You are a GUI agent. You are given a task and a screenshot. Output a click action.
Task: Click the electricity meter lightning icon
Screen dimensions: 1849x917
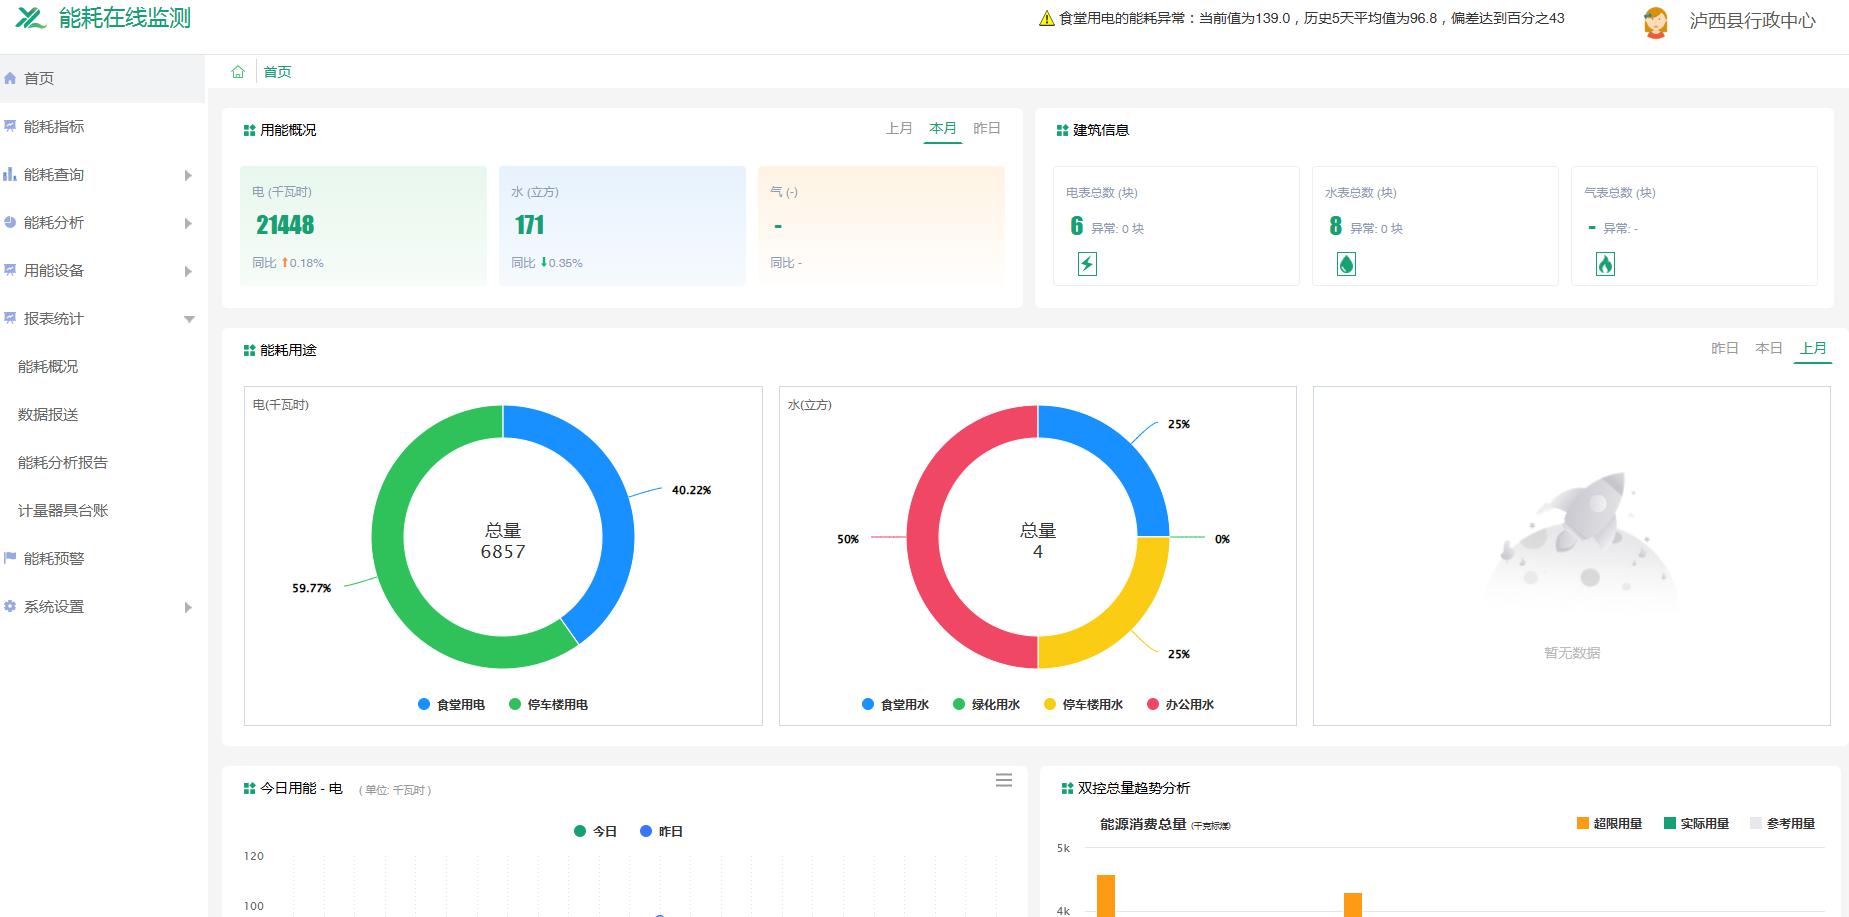pyautogui.click(x=1087, y=264)
